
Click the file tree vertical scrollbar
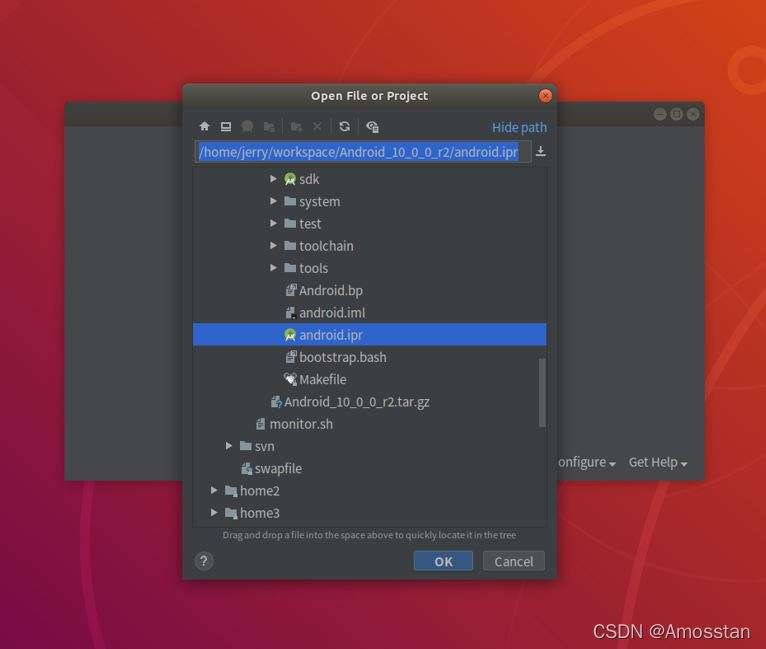point(542,393)
